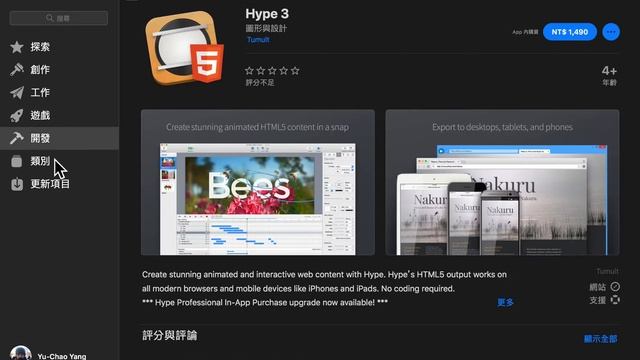Click 圖形與設計 category text
The height and width of the screenshot is (360, 640).
click(x=266, y=28)
